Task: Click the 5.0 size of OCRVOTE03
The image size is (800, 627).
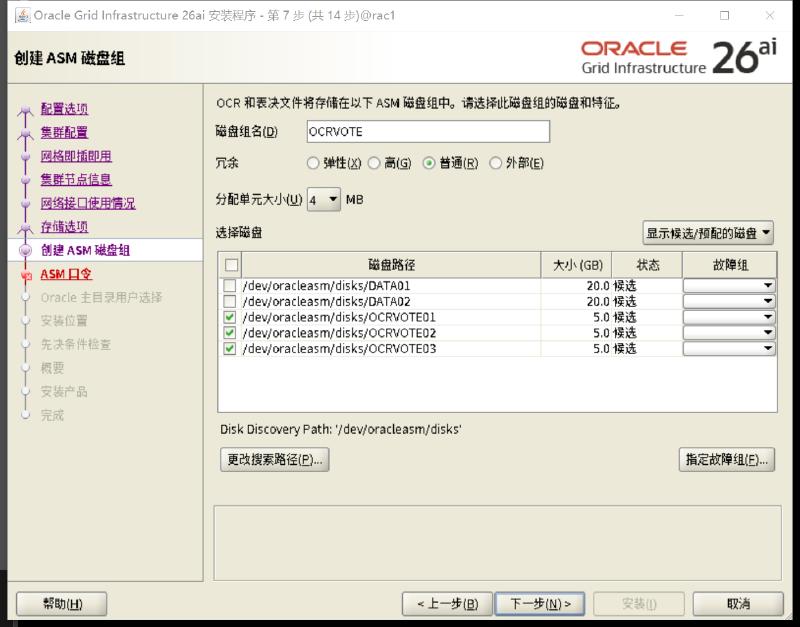Action: tap(602, 349)
